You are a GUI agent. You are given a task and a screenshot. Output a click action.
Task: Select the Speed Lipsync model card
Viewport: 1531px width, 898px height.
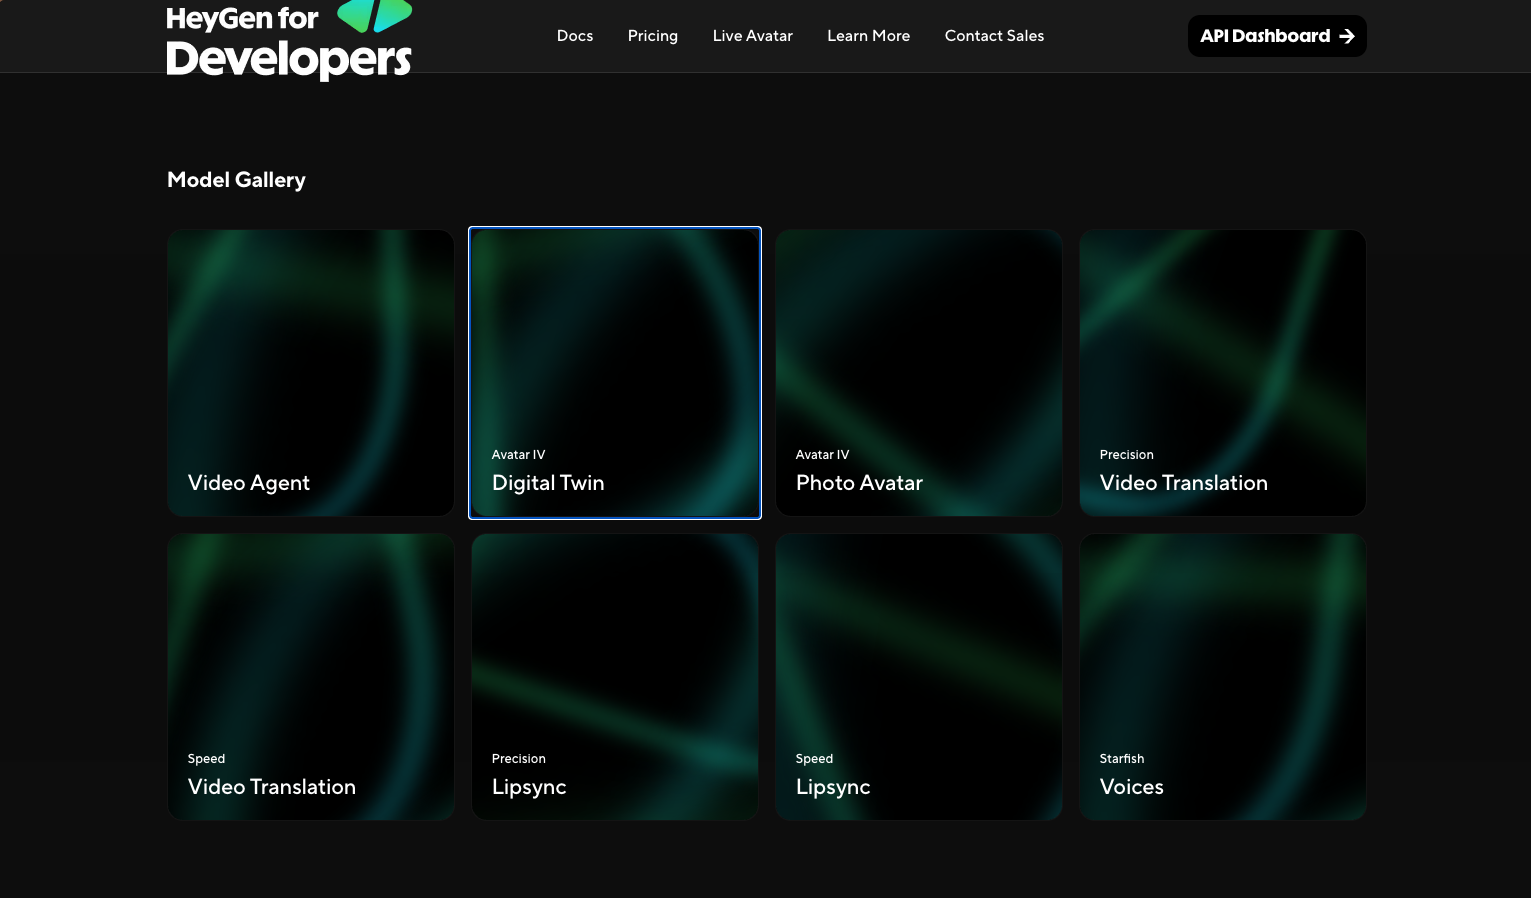[x=918, y=676]
